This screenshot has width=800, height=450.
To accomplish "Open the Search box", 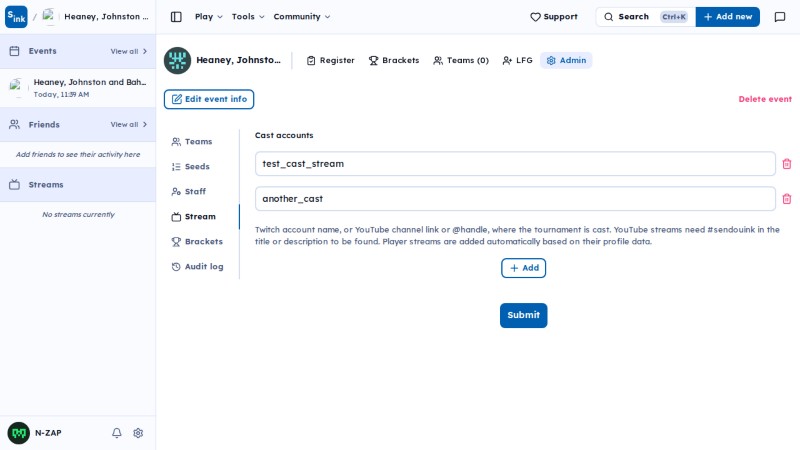I will click(x=645, y=17).
